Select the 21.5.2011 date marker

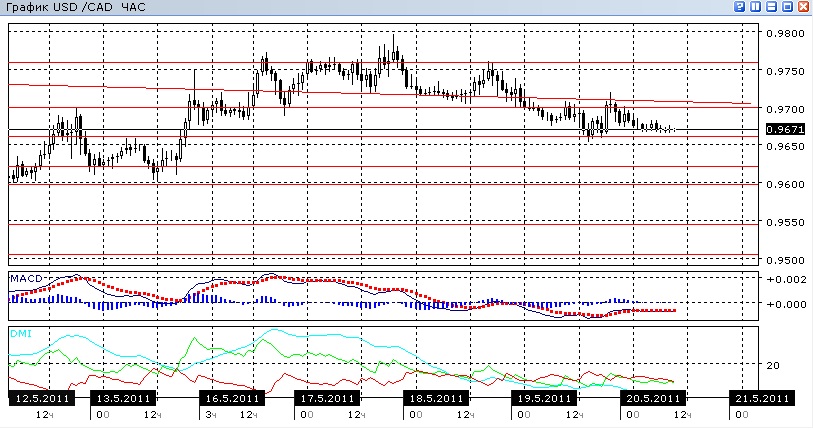click(762, 398)
